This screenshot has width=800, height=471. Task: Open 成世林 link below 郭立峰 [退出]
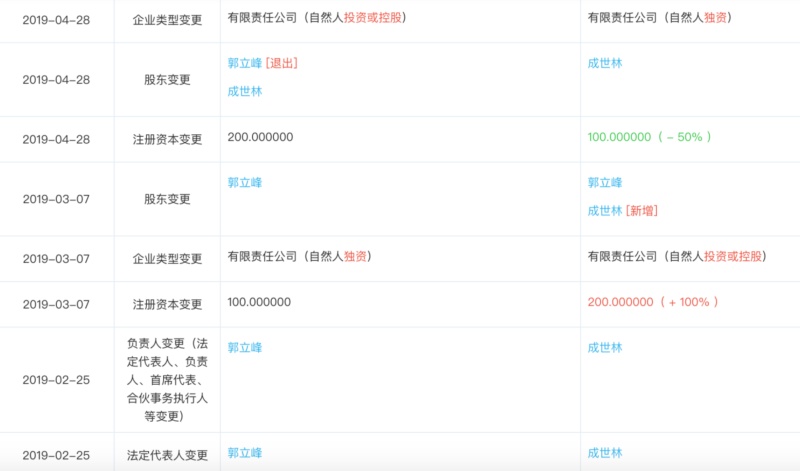tap(244, 91)
